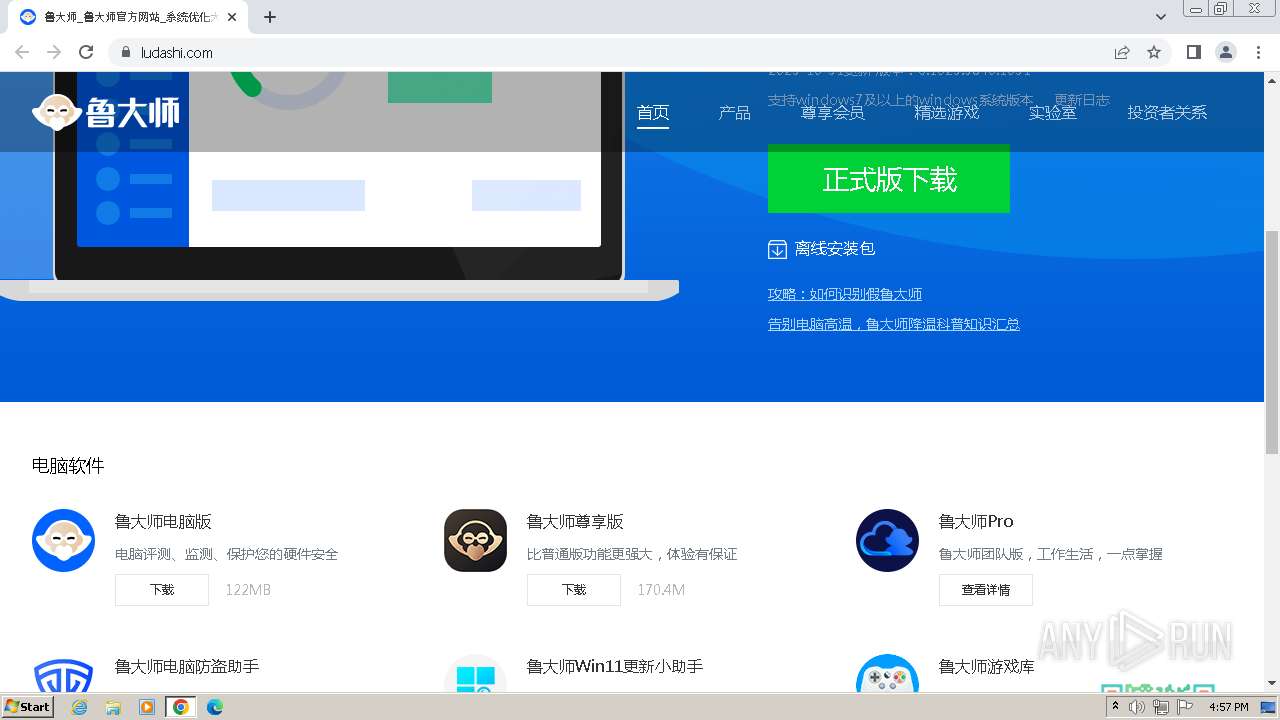Share this page icon in address bar
The image size is (1280, 720).
click(1122, 52)
